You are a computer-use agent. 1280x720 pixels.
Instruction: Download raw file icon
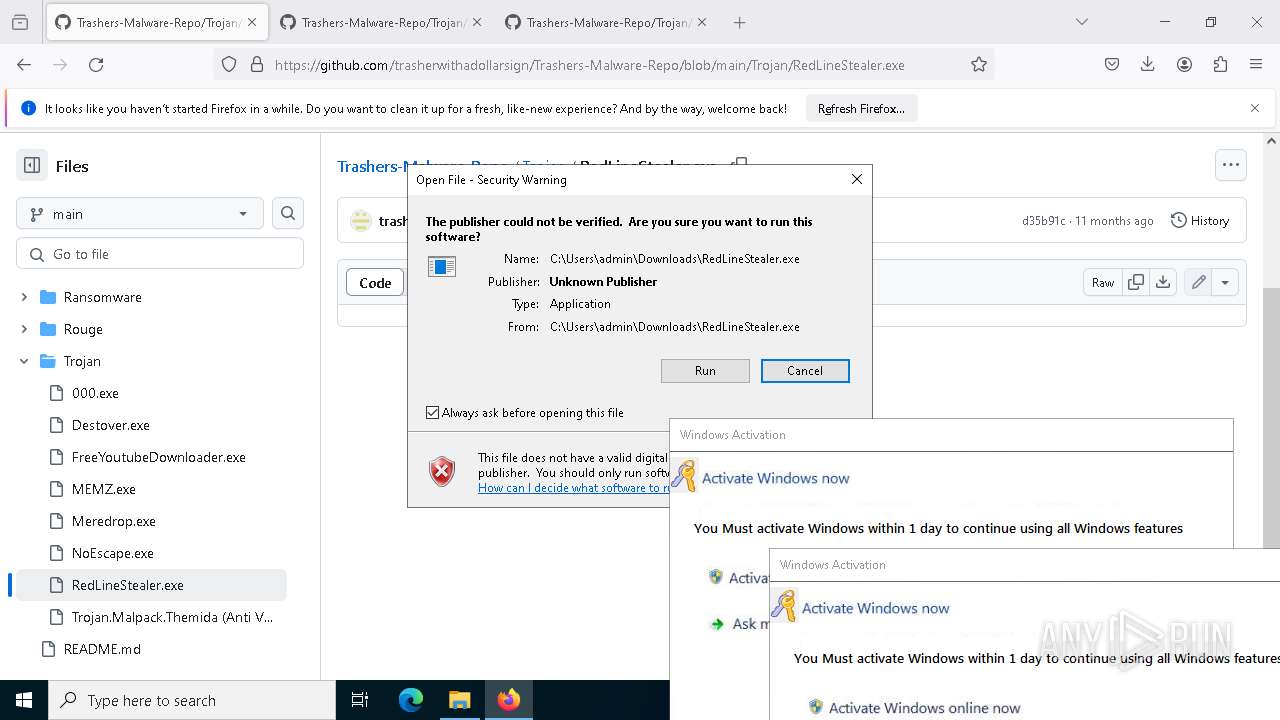(1163, 282)
